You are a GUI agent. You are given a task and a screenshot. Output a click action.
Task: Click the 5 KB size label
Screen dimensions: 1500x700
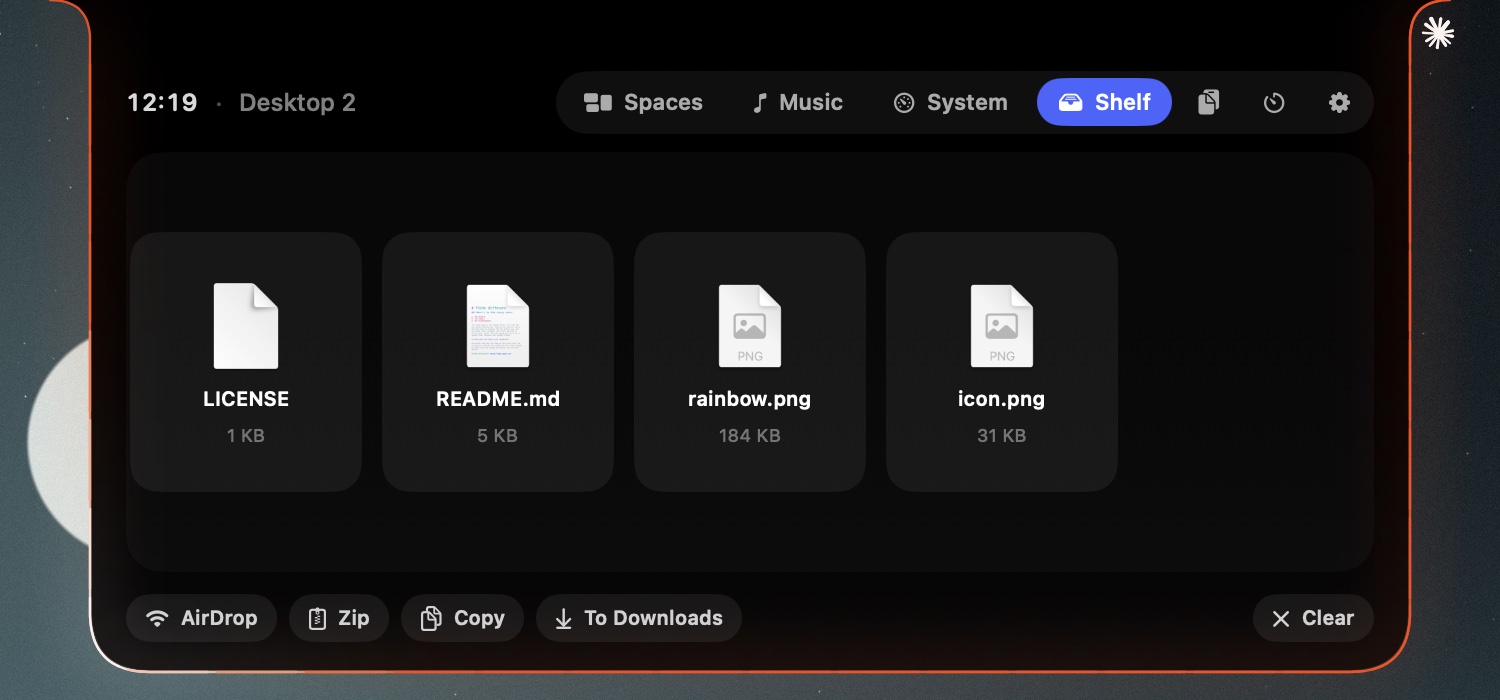(x=498, y=436)
